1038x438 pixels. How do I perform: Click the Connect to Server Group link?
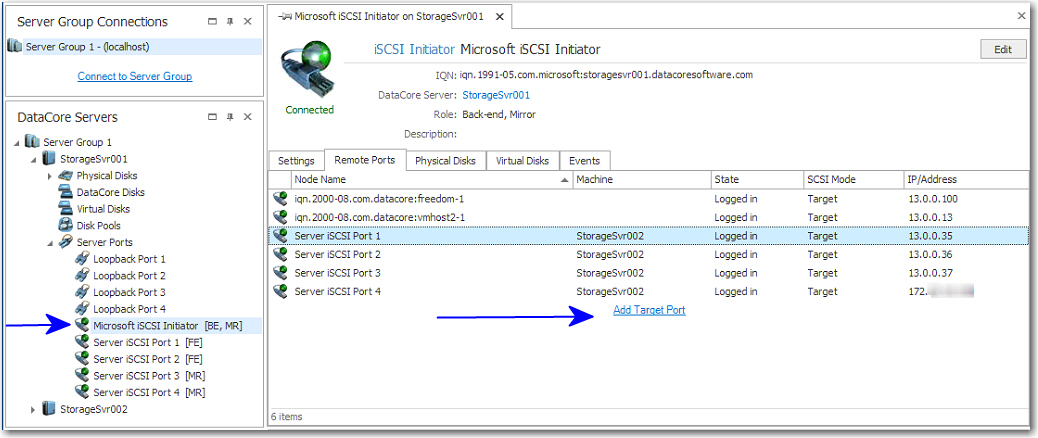135,76
